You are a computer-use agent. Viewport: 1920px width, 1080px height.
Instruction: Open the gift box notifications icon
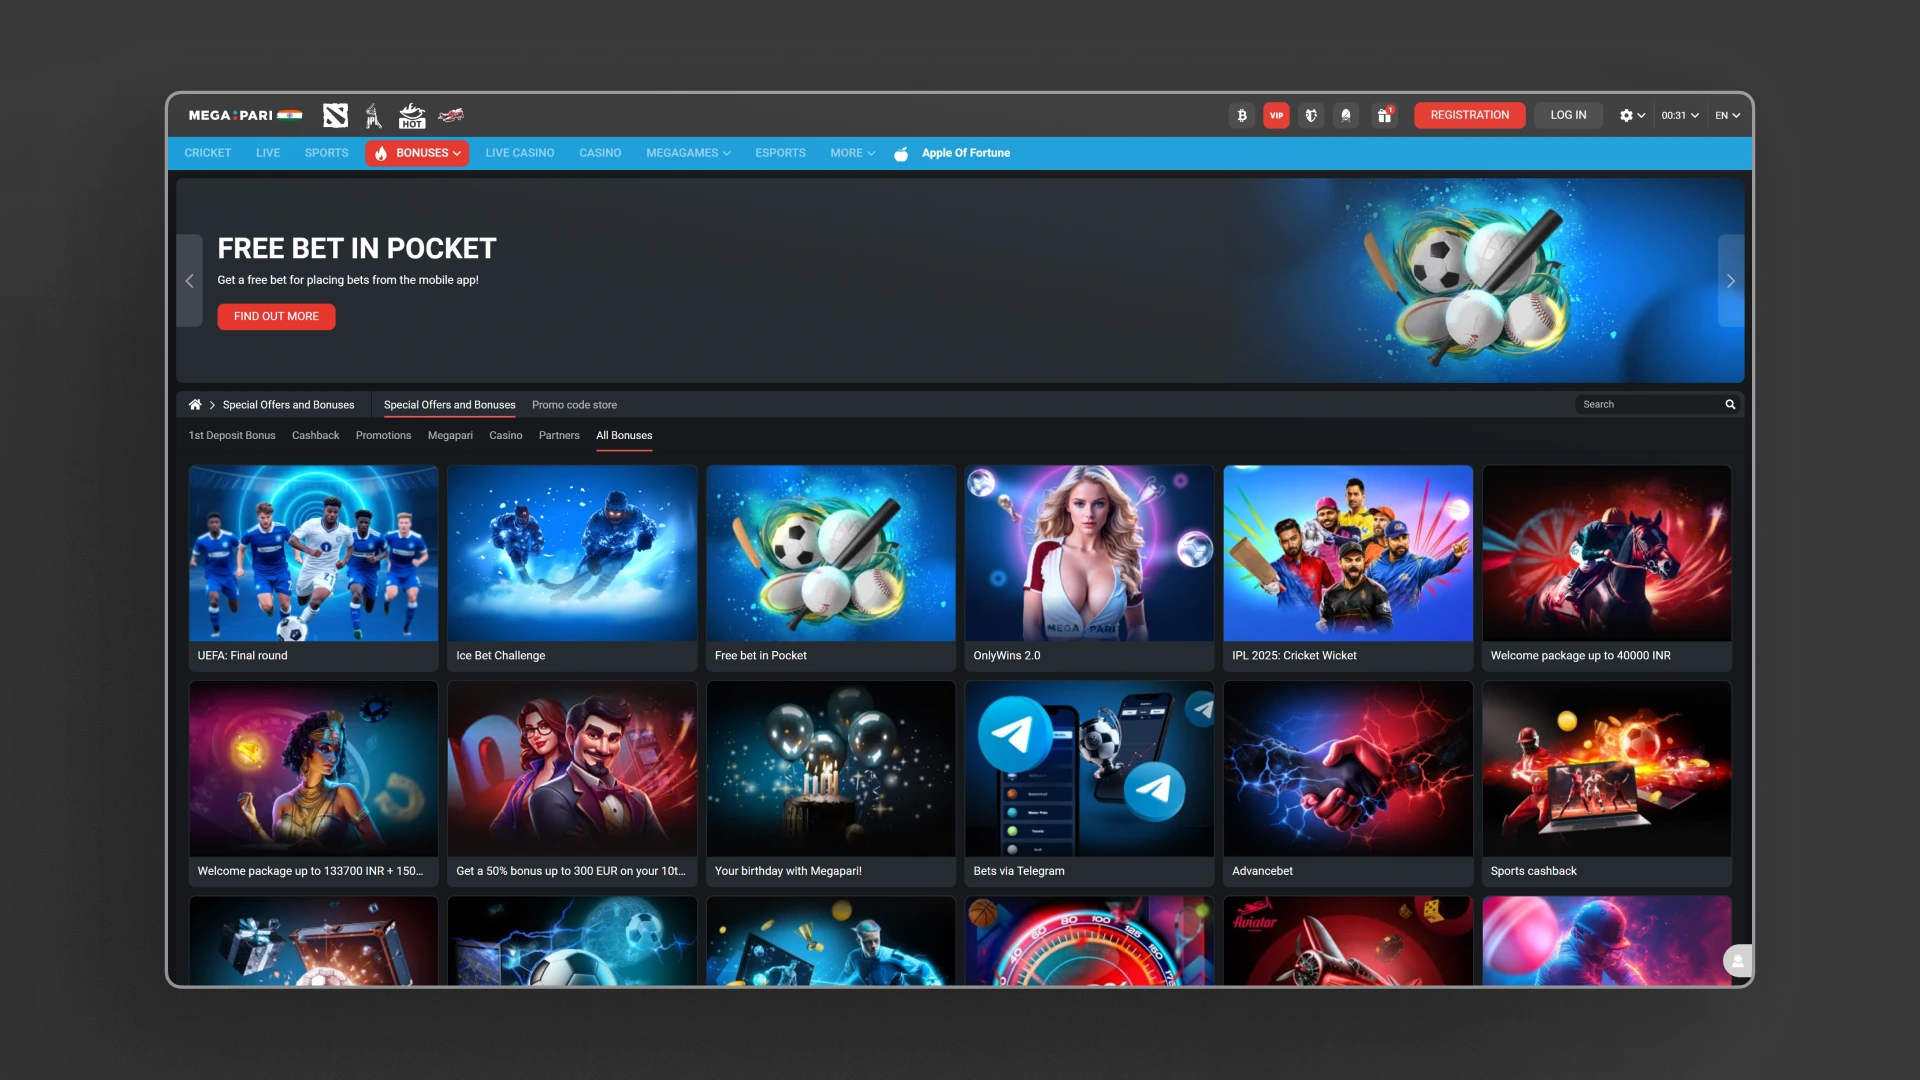(1384, 115)
